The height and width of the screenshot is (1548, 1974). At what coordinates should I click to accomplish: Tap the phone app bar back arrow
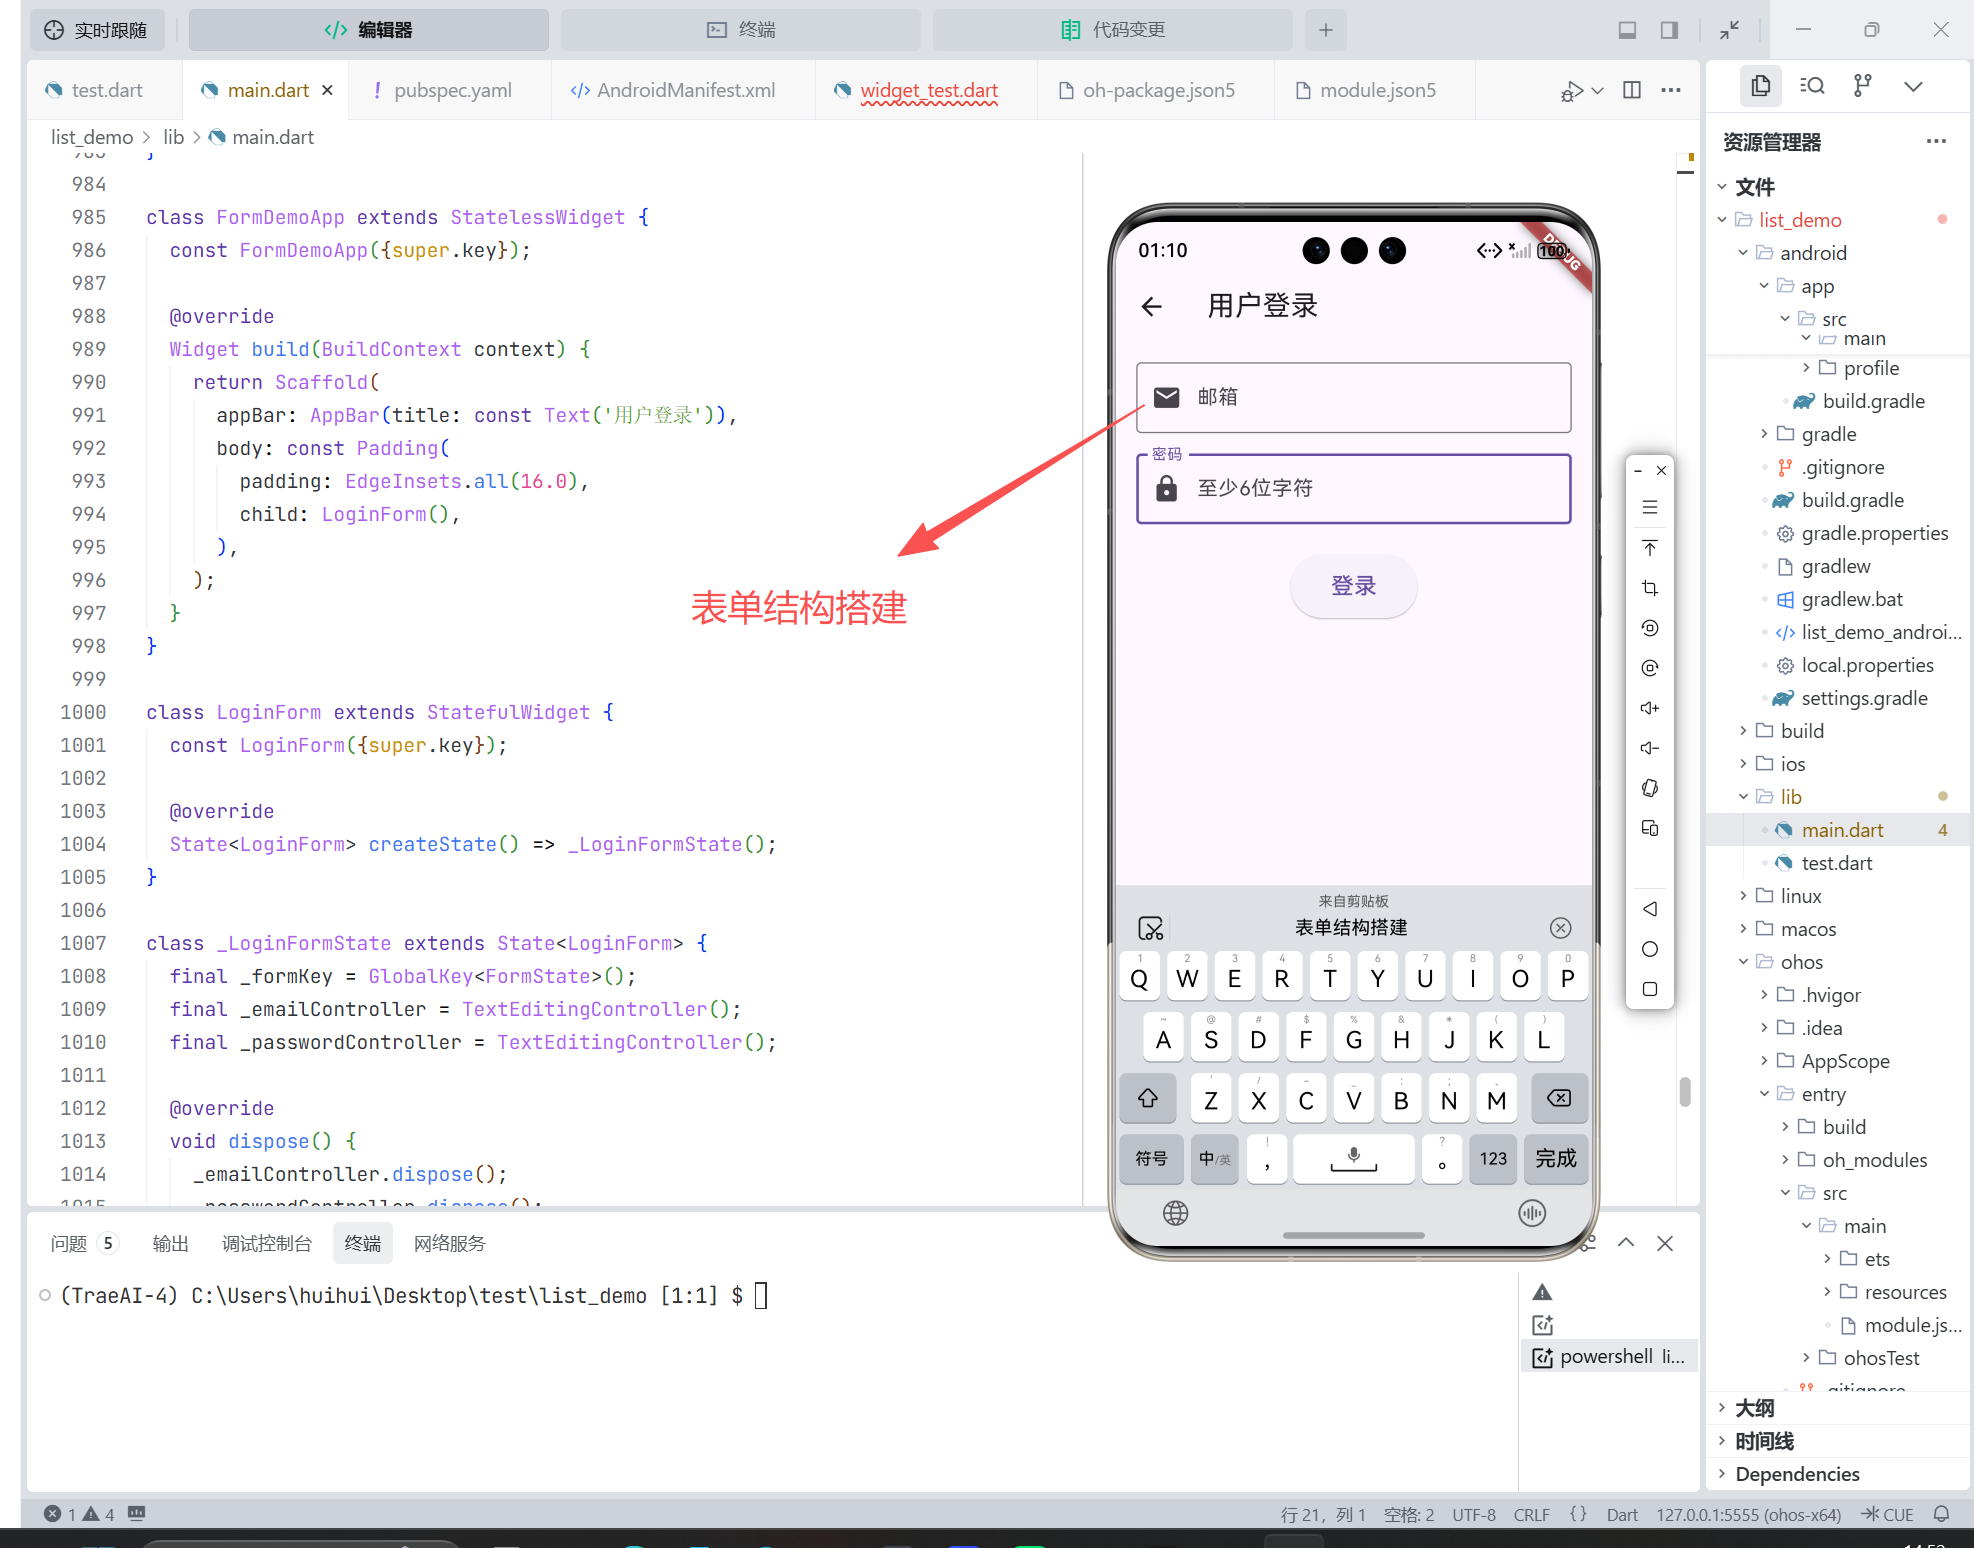tap(1152, 306)
